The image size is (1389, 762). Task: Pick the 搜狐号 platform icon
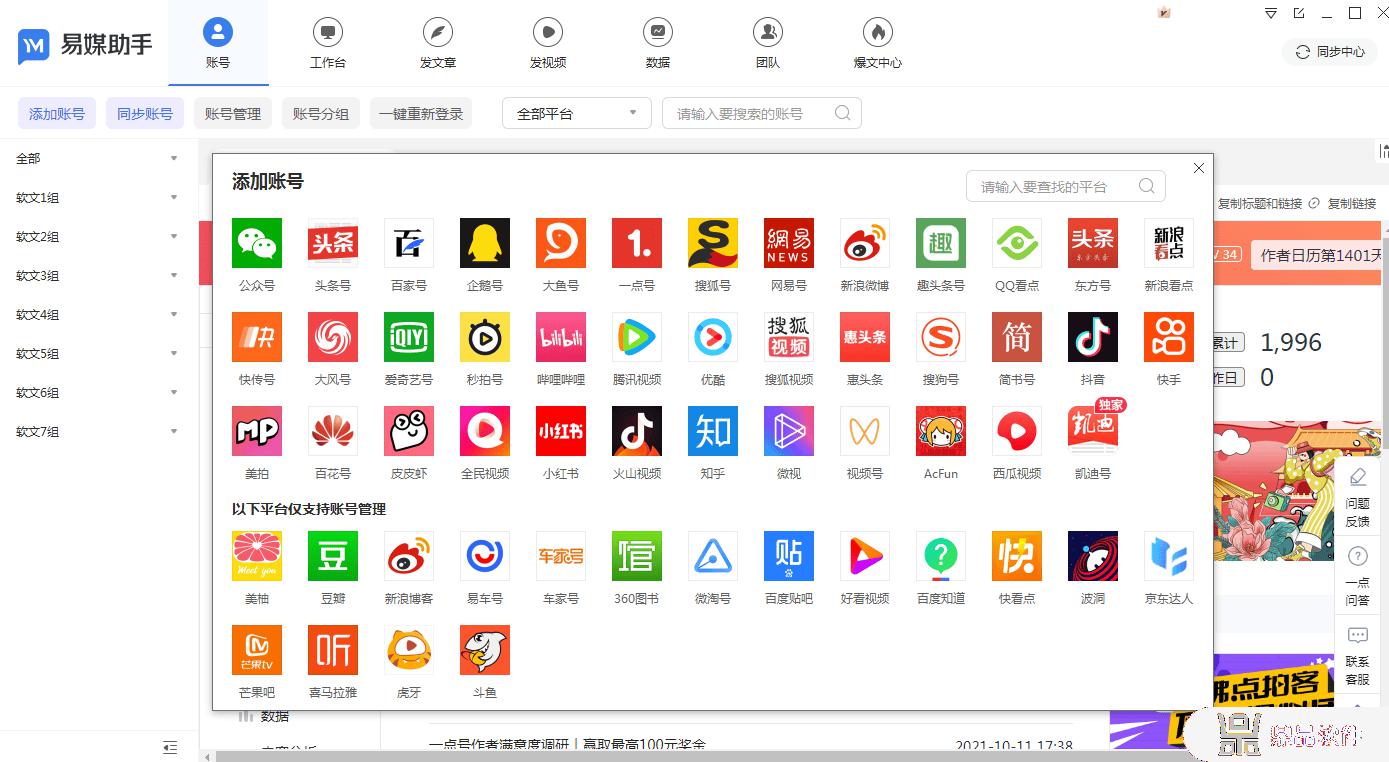point(713,243)
